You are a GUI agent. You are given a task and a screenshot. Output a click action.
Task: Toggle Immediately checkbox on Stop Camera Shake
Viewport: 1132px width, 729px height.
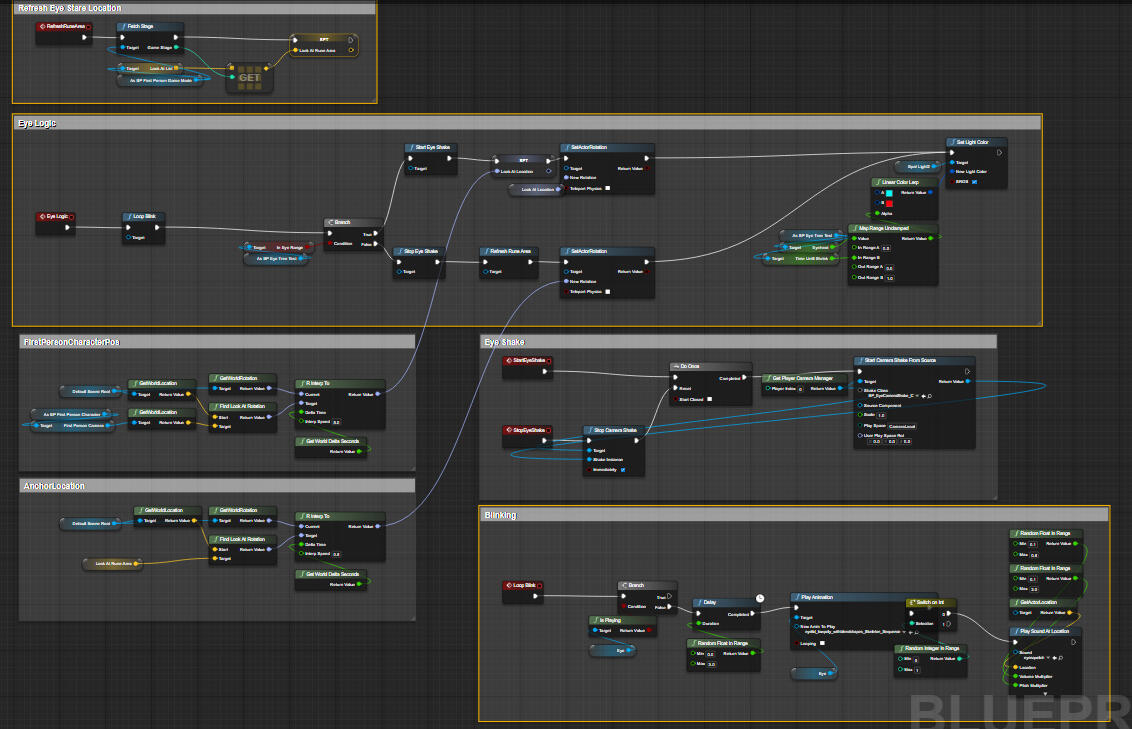624,469
